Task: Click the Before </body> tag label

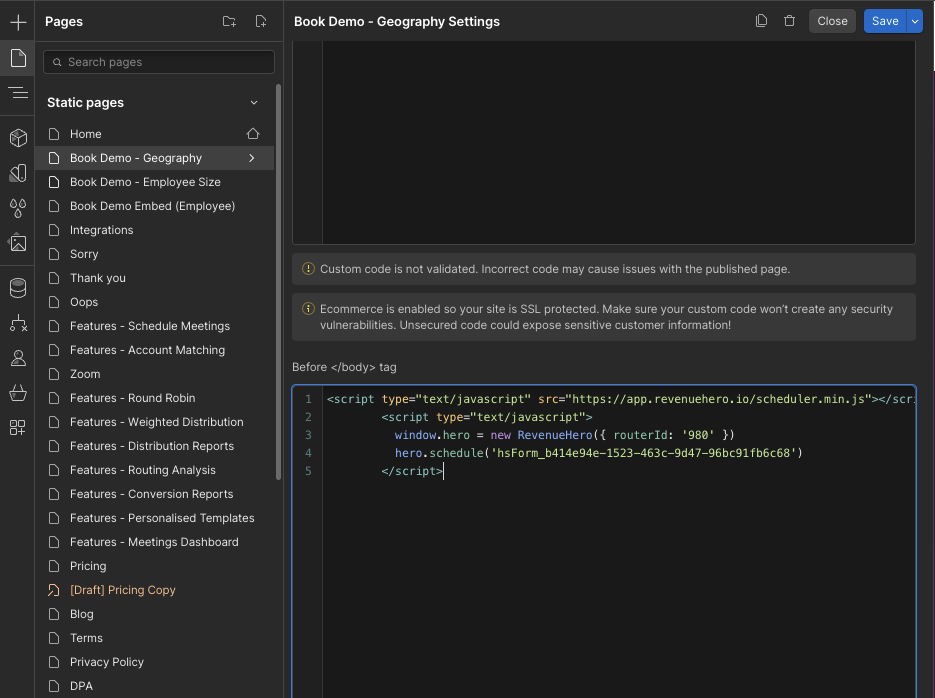Action: pyautogui.click(x=344, y=367)
